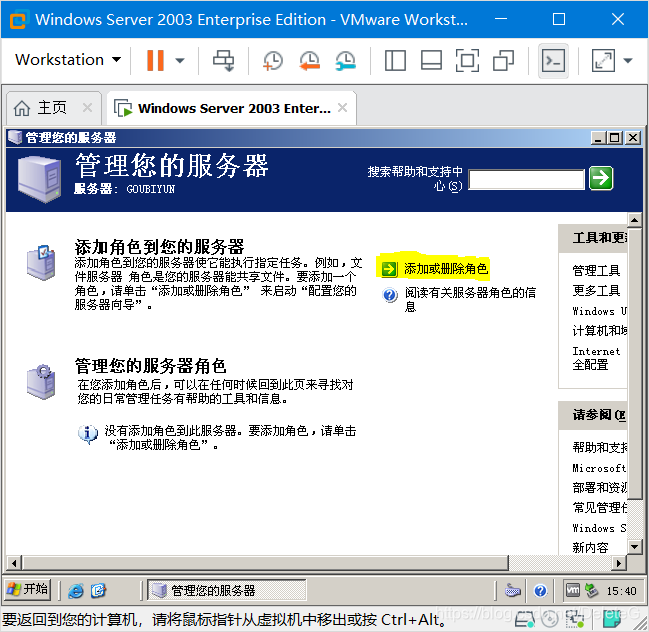The image size is (649, 632).
Task: Click the Windows S... link under 请参阅
Action: tap(599, 528)
